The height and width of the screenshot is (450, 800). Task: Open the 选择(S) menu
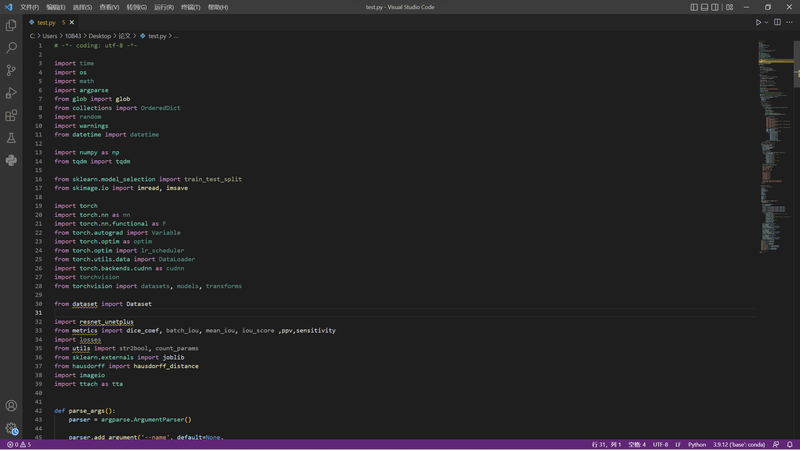coord(82,7)
